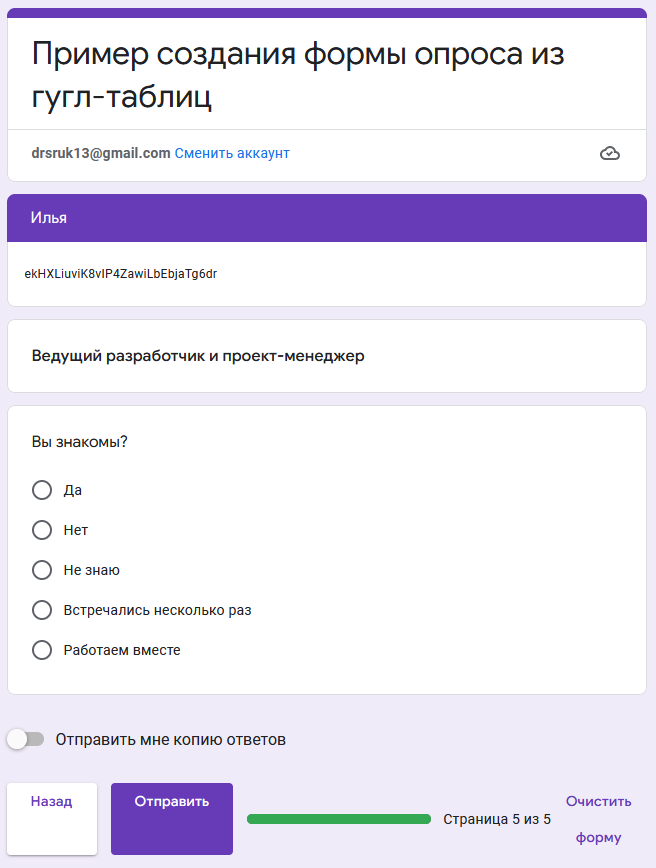Click the "Отправить мне копию ответов" label
Screen dimensions: 656x868
tap(171, 740)
